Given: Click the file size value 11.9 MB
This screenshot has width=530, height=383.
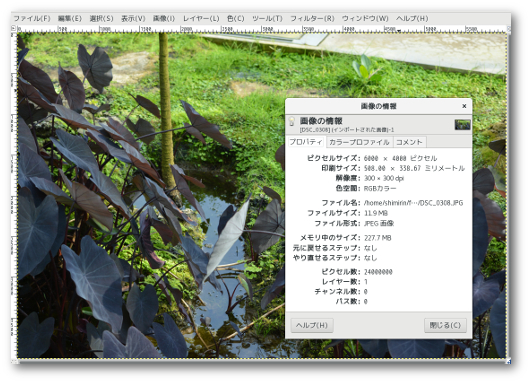Looking at the screenshot, I should (x=376, y=213).
